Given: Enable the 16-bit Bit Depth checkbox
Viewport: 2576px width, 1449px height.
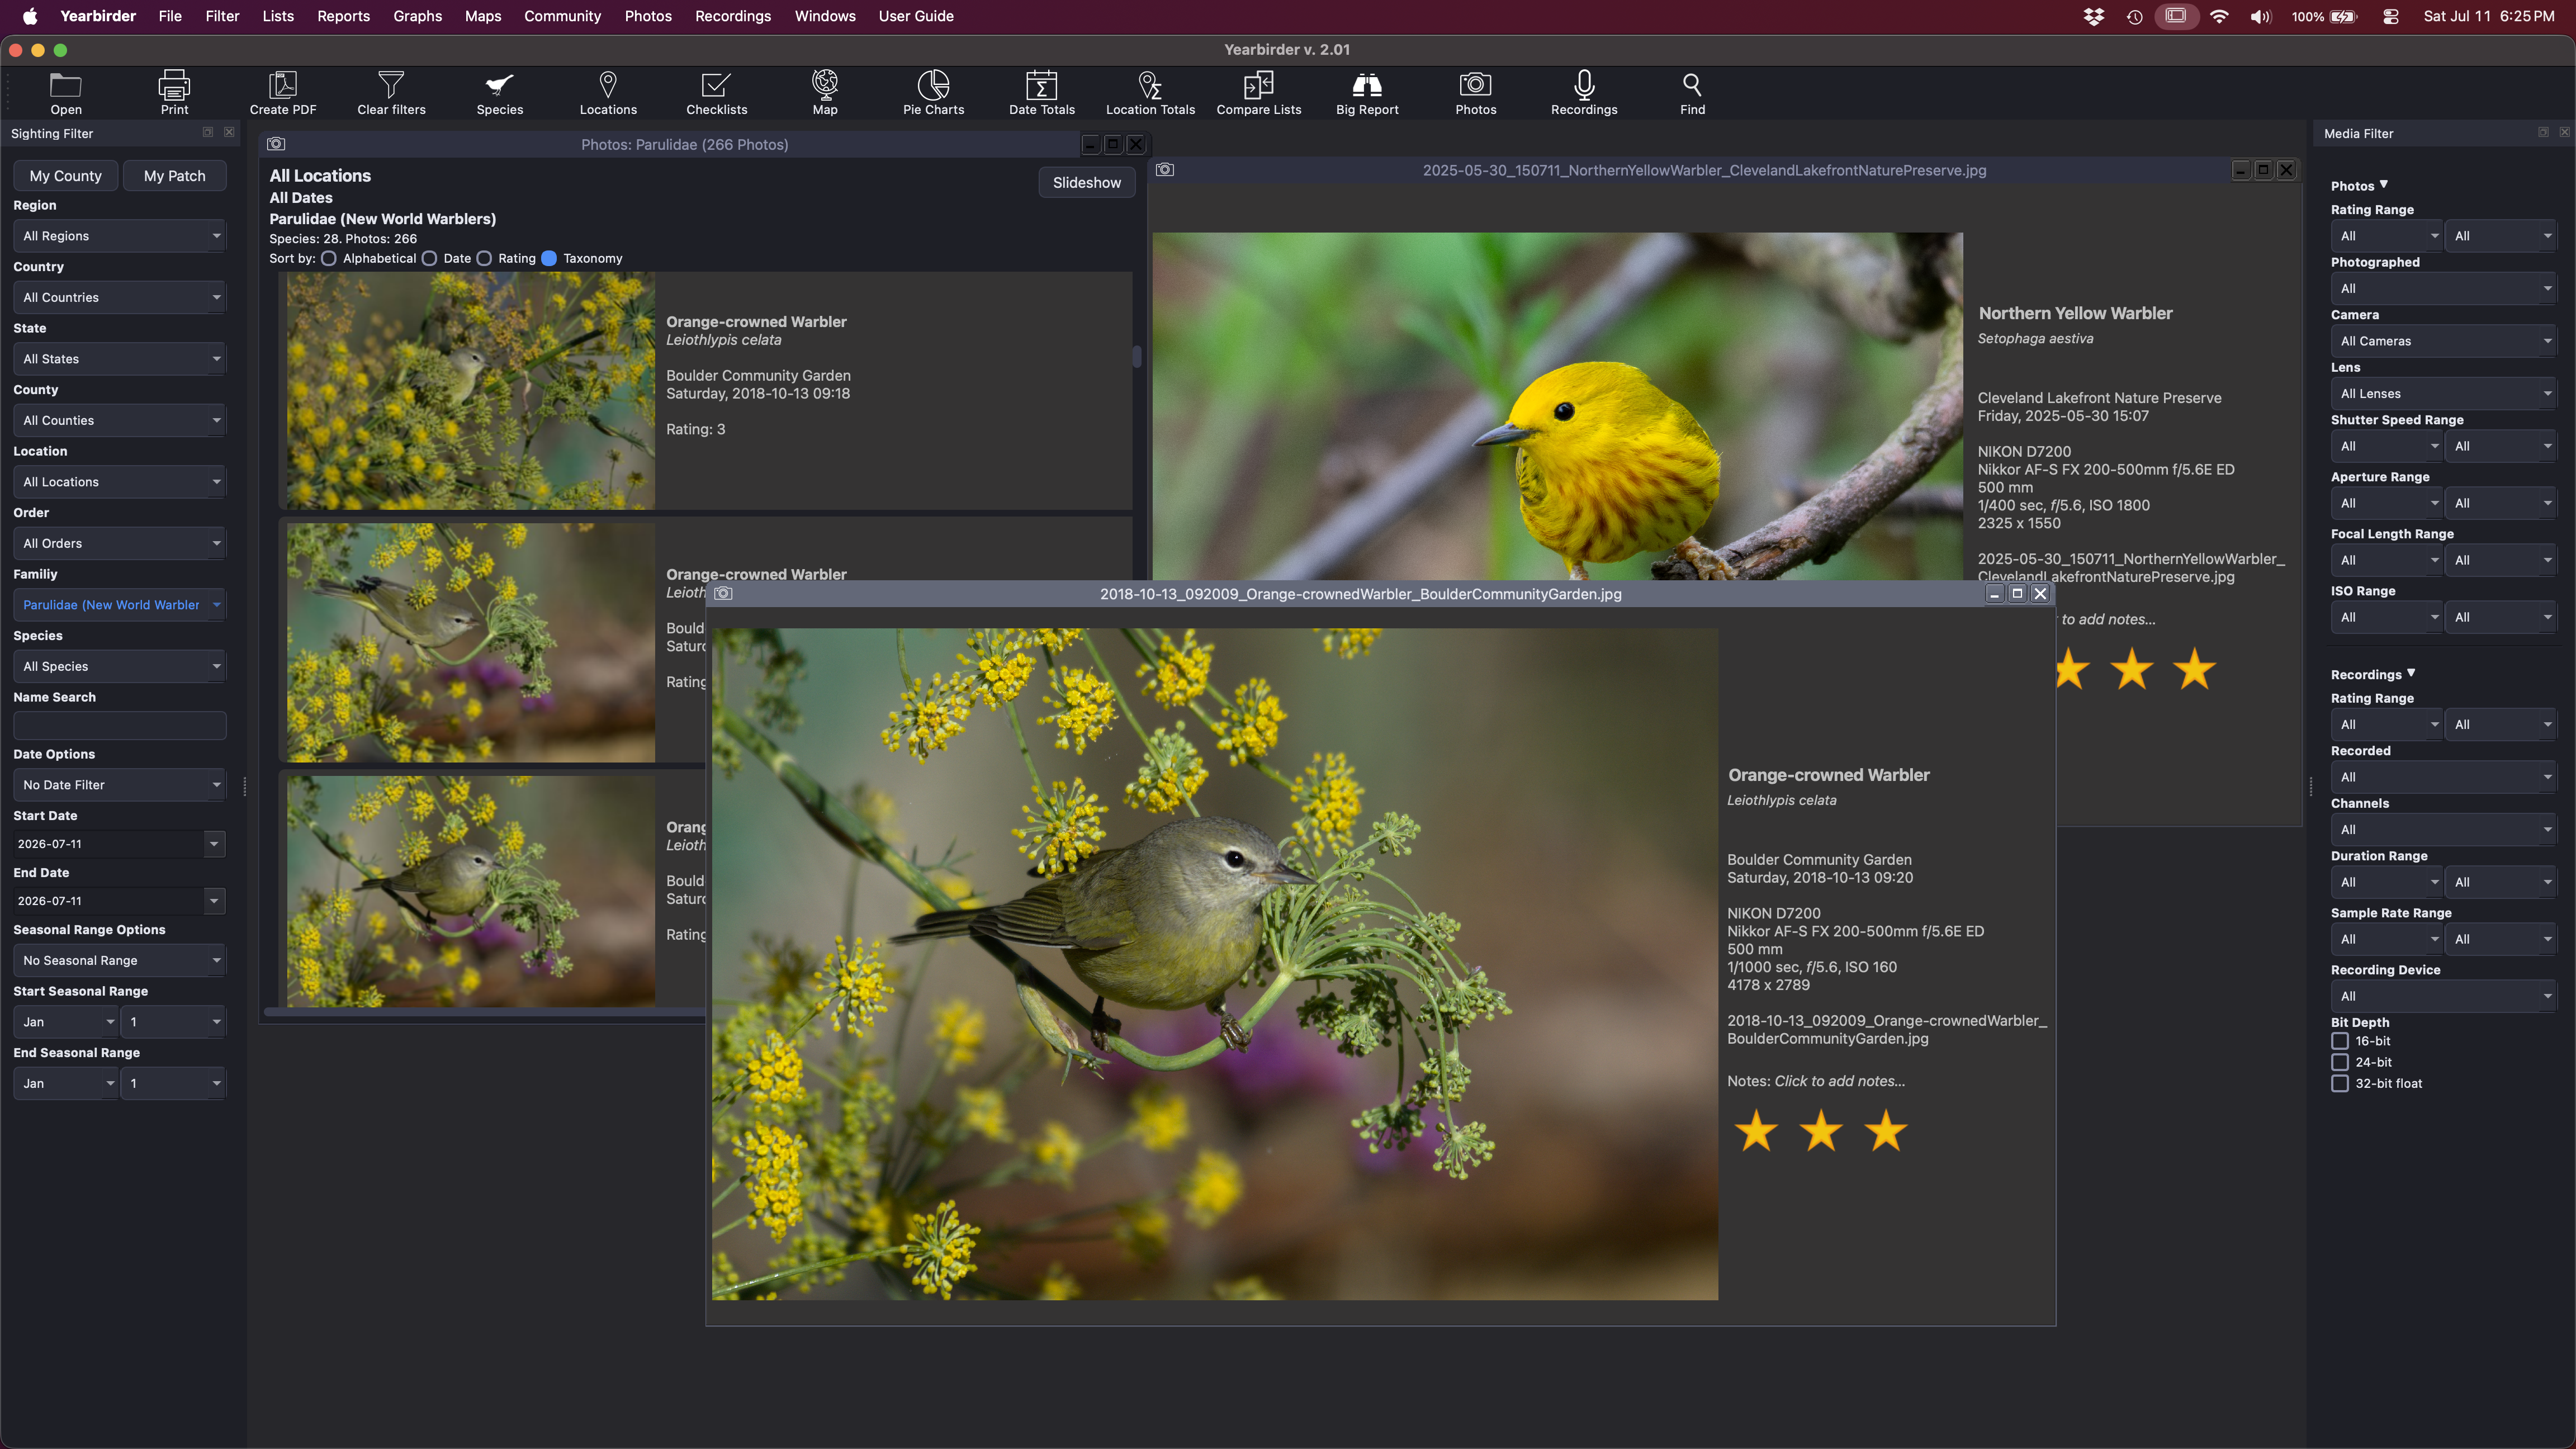Looking at the screenshot, I should tap(2340, 1041).
